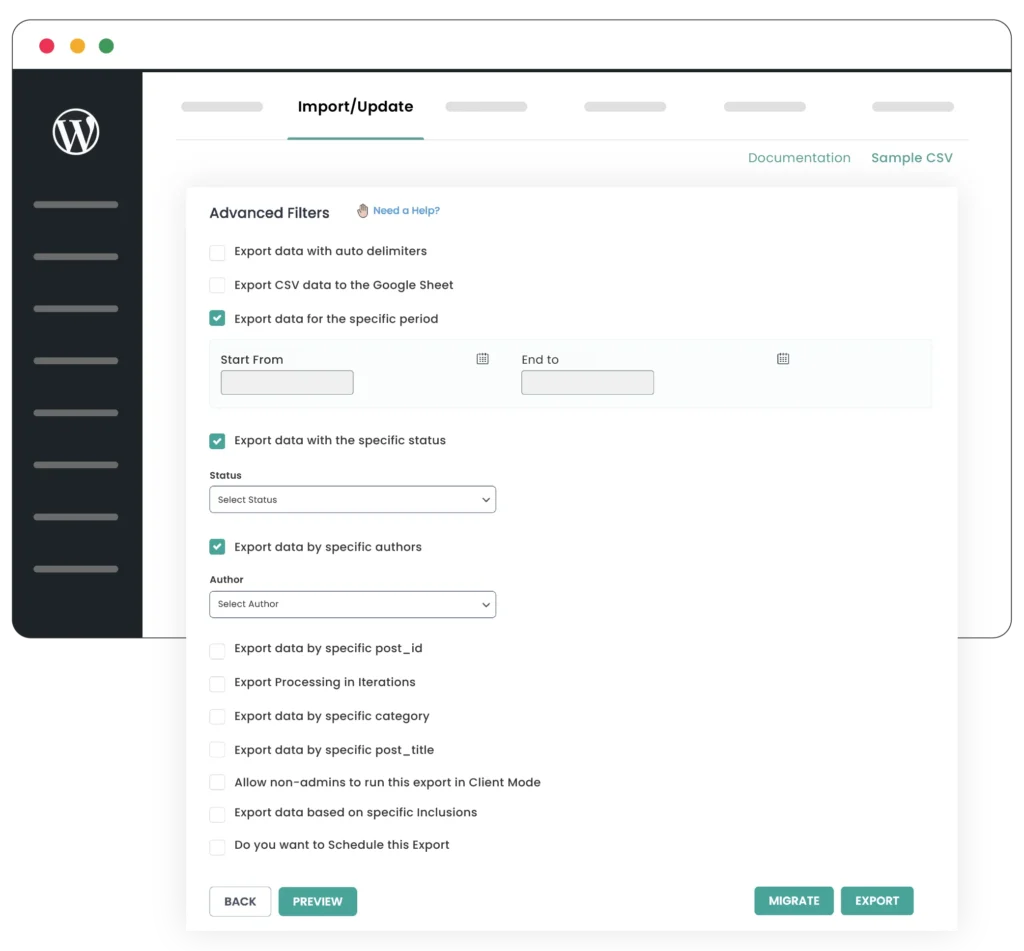
Task: Disable Export data with the specific status
Action: 217,441
